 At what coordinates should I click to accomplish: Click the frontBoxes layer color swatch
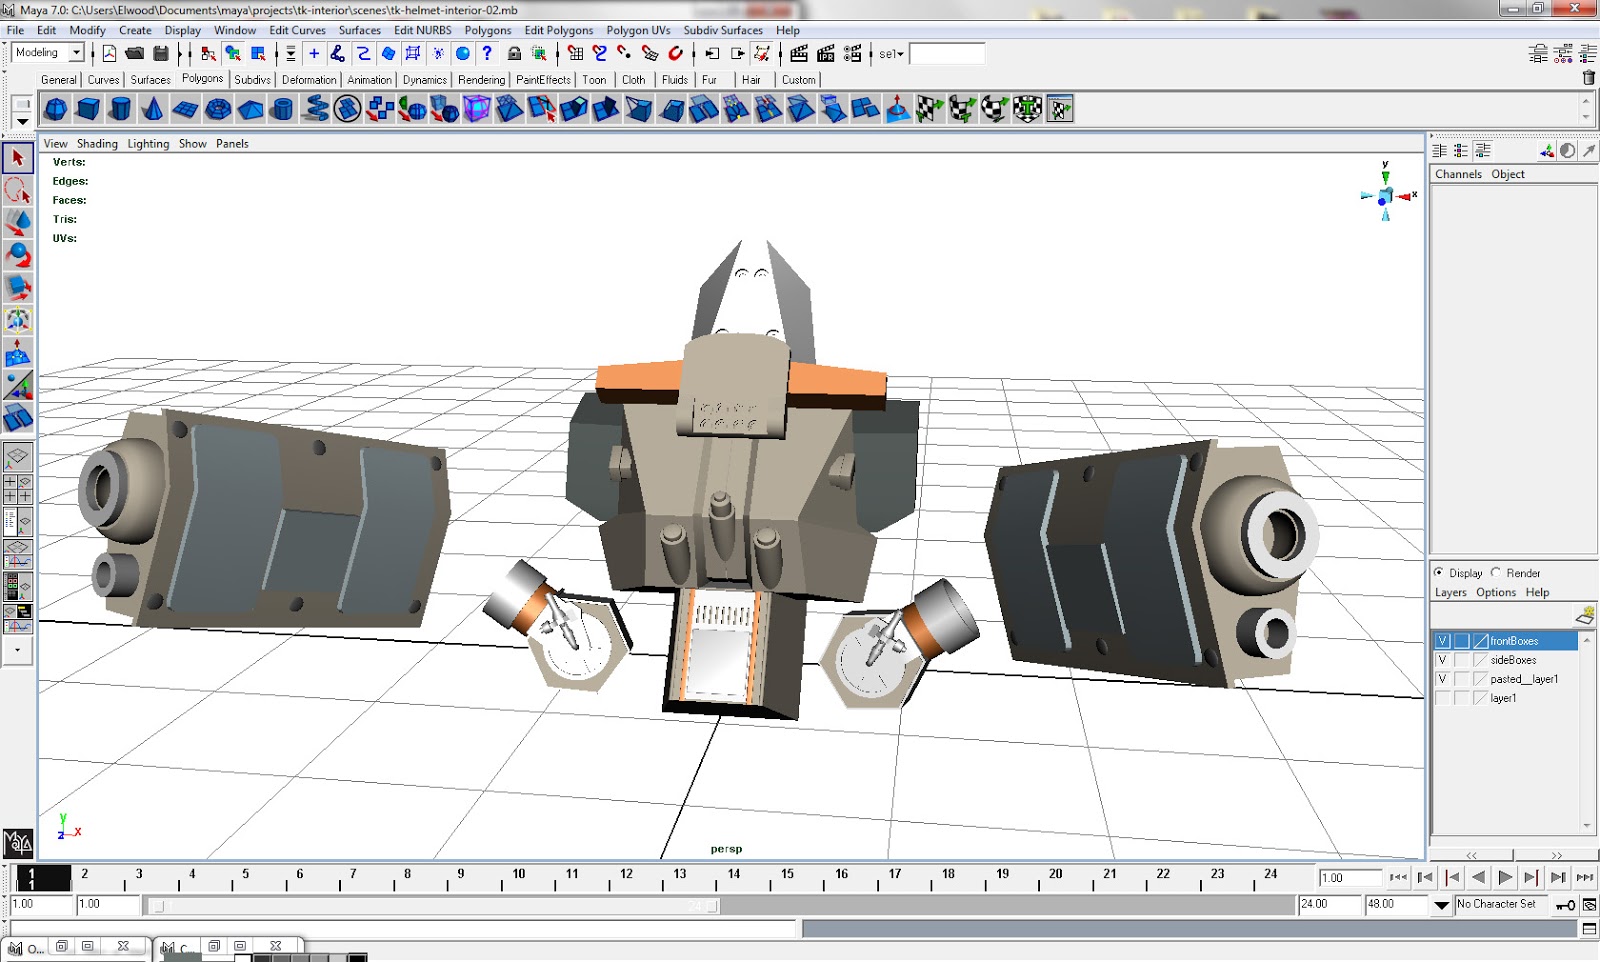(x=1481, y=641)
